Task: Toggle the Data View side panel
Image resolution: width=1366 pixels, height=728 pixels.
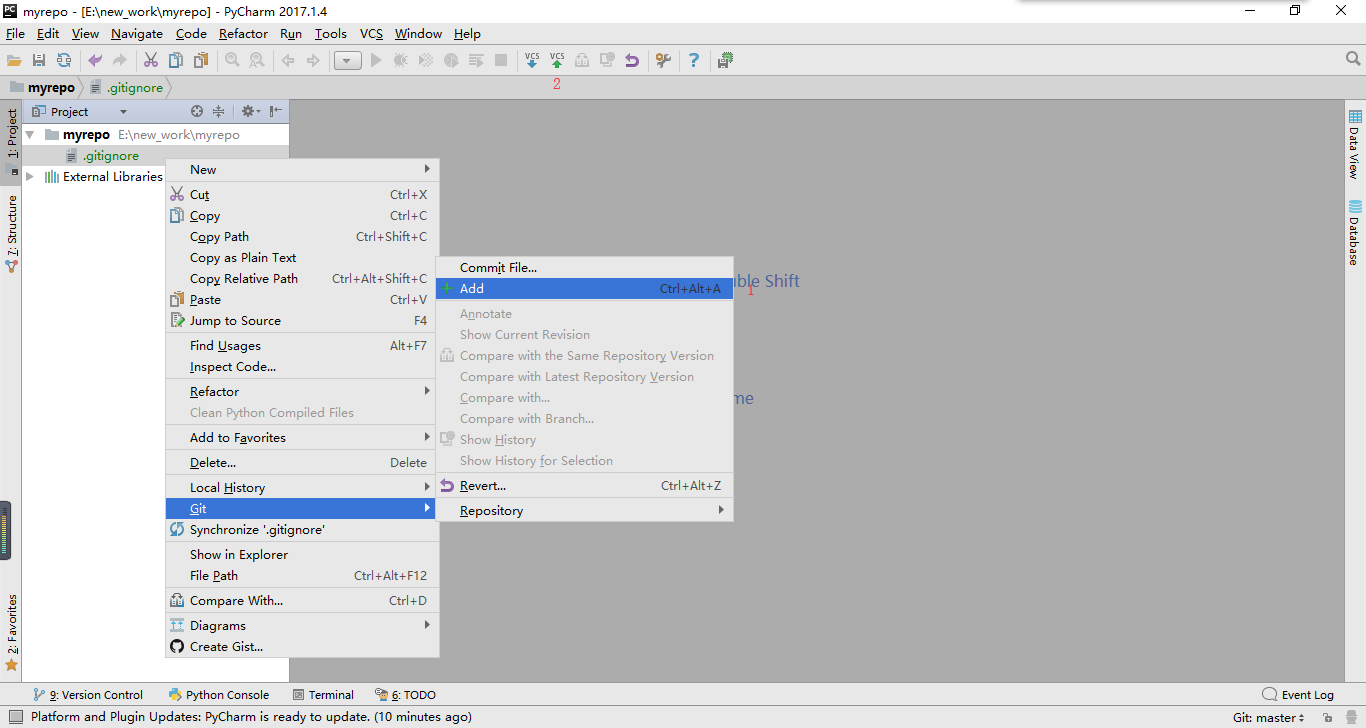Action: (x=1355, y=145)
